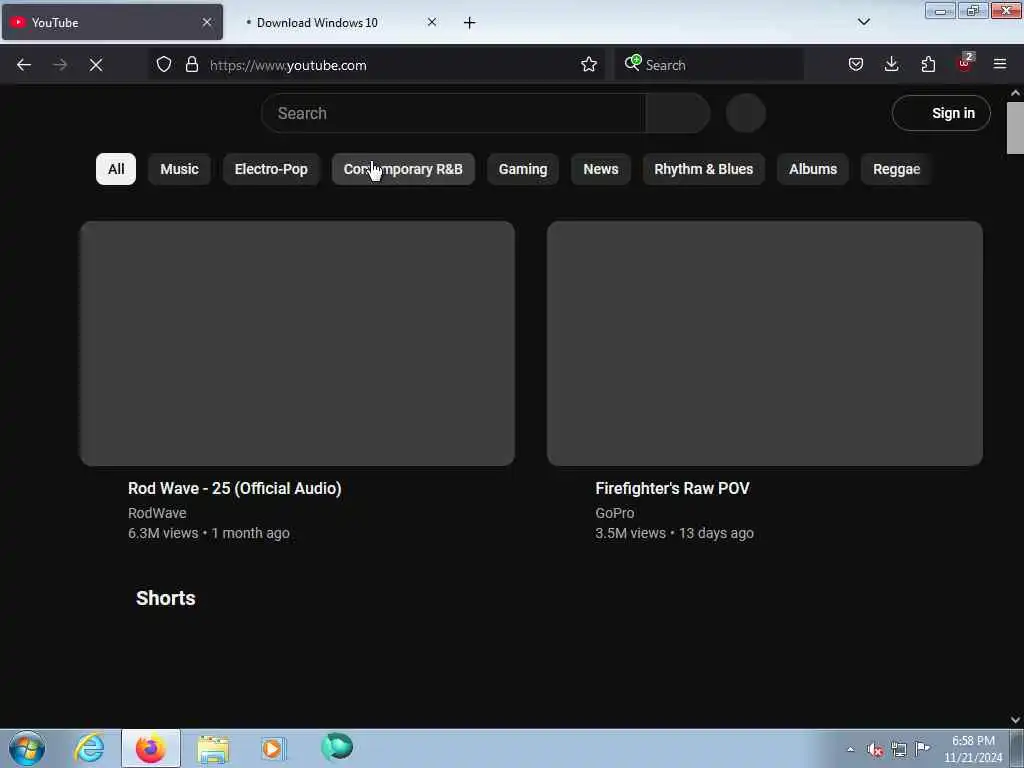
Task: Open the teal round taskbar app icon
Action: (337, 746)
